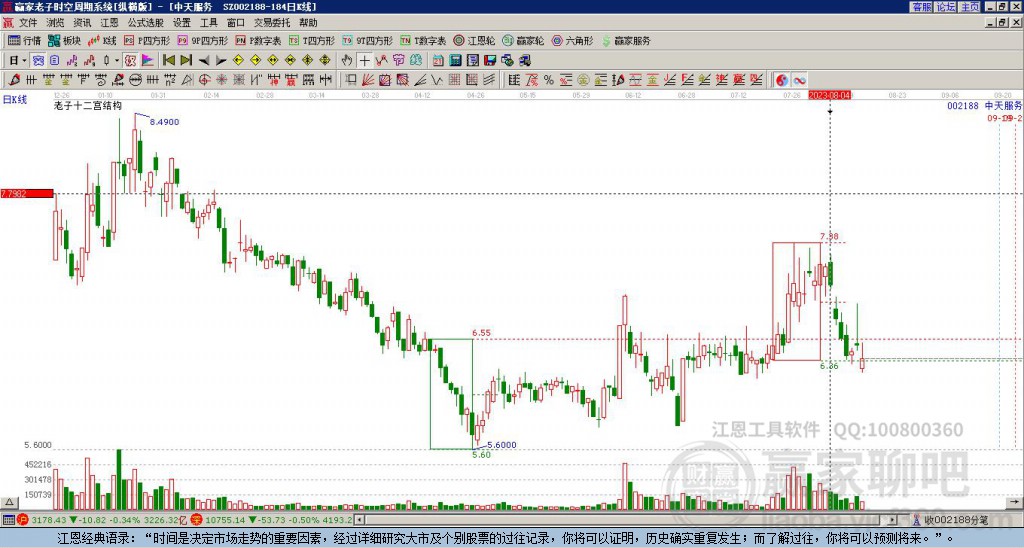1024x548 pixels.
Task: Click the gold coin 金 icon
Action: pos(583,80)
